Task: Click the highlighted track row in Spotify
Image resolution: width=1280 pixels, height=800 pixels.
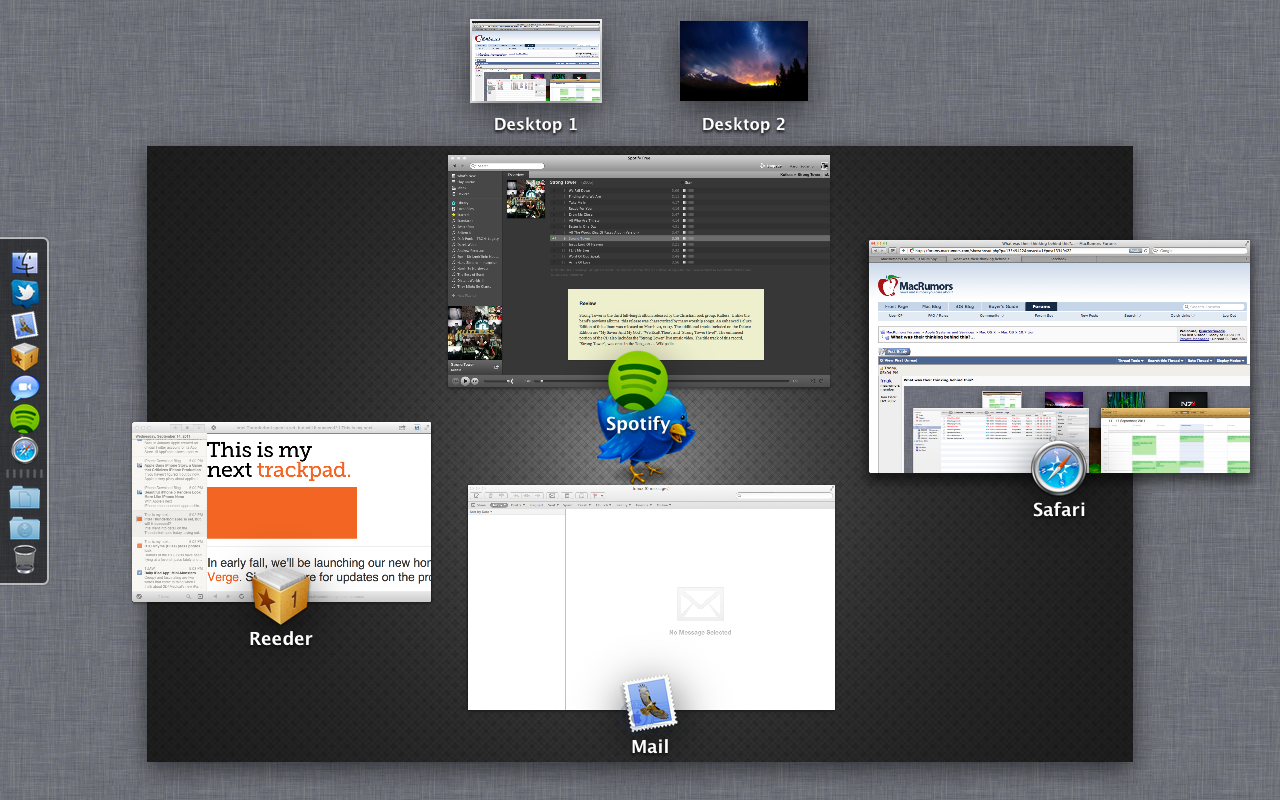Action: (688, 239)
